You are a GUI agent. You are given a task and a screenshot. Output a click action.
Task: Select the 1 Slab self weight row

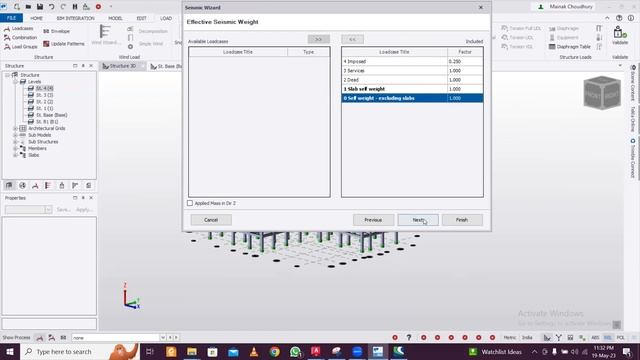point(412,89)
